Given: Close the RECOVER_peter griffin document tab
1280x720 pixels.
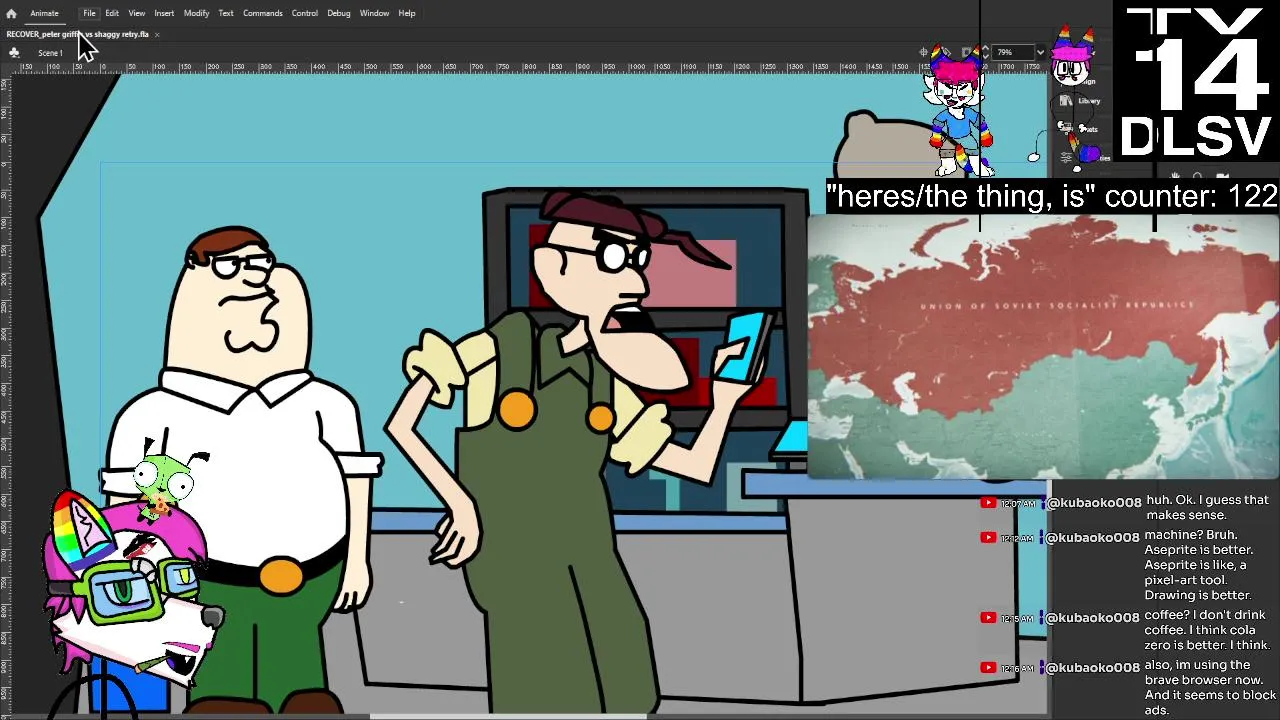Looking at the screenshot, I should (x=157, y=35).
